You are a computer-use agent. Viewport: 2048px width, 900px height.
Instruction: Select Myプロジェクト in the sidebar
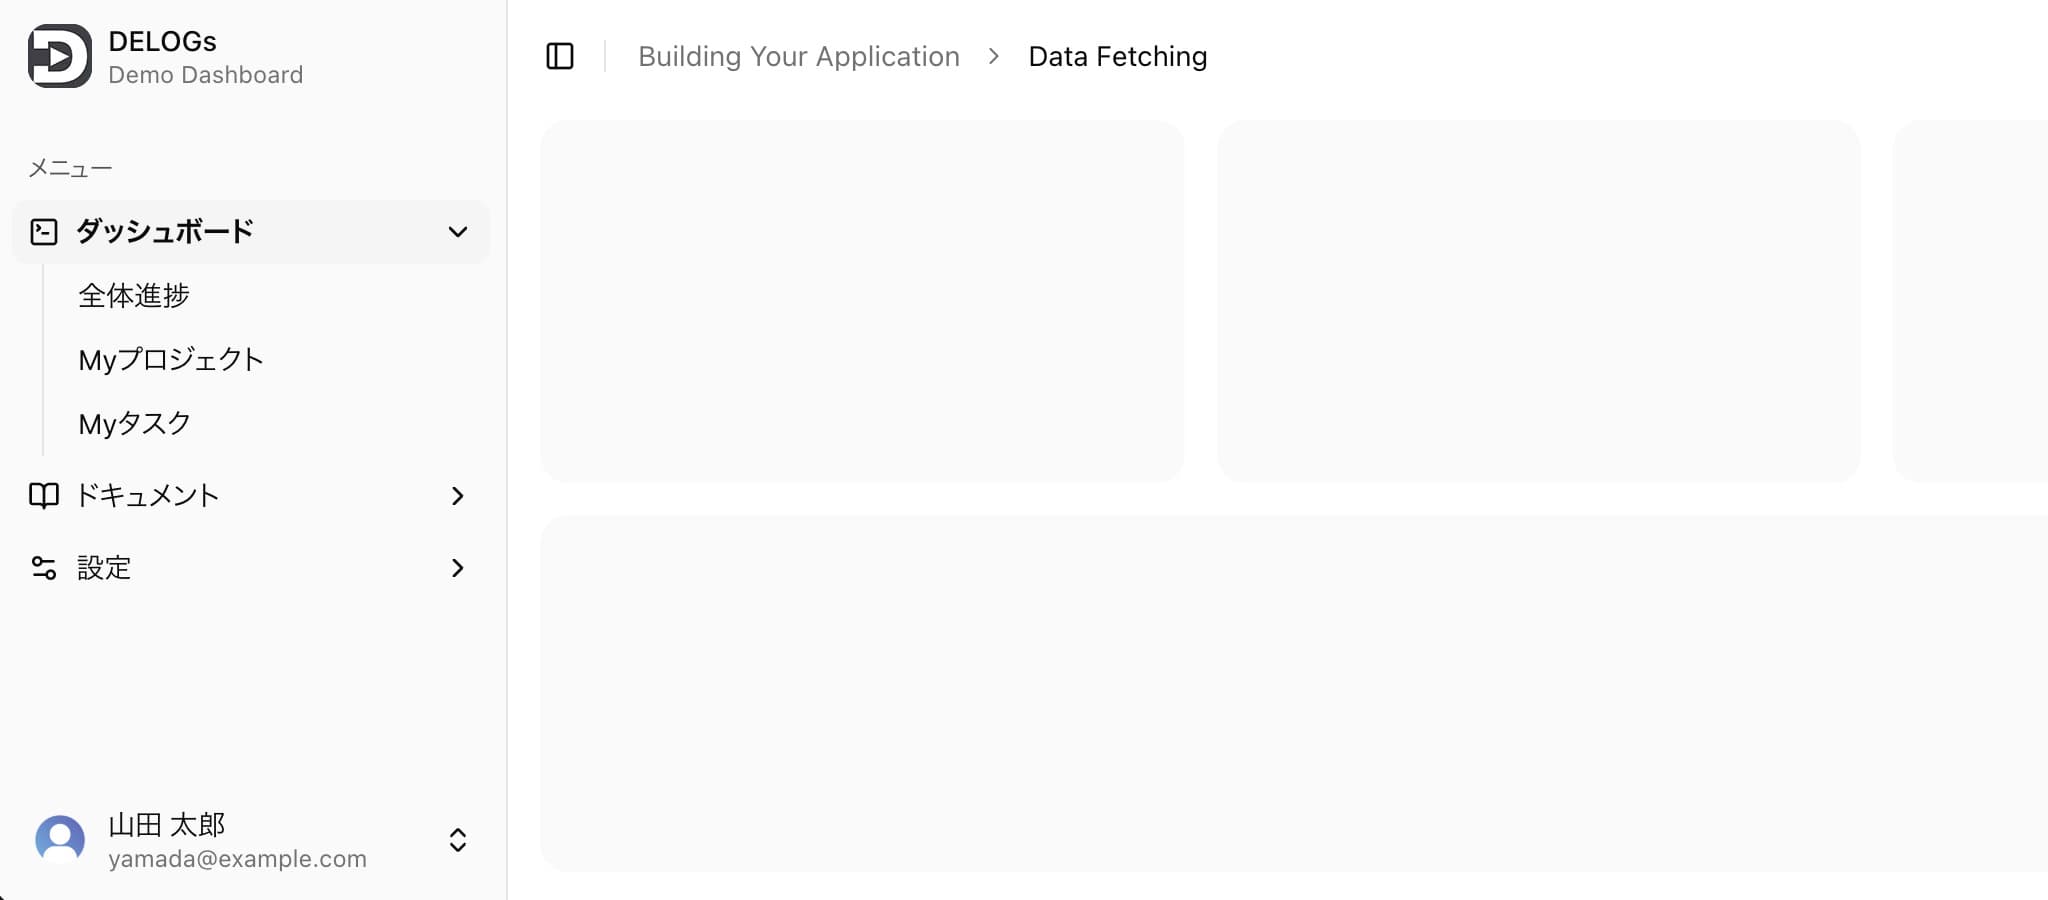[x=171, y=360]
